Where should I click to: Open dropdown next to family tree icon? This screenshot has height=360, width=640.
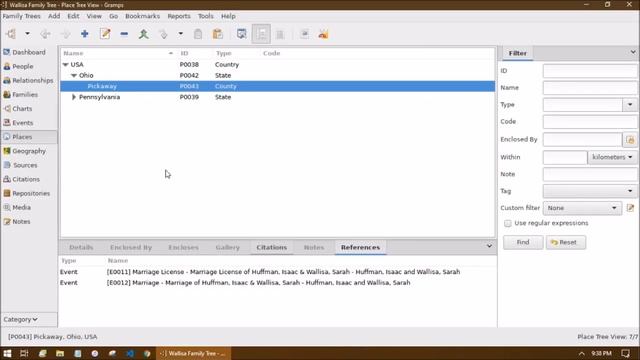pyautogui.click(x=27, y=34)
